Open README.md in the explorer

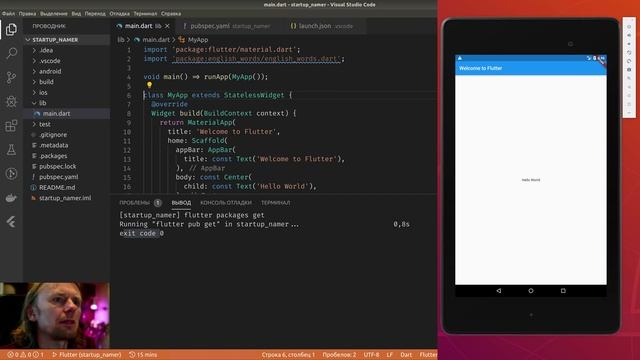tap(57, 188)
